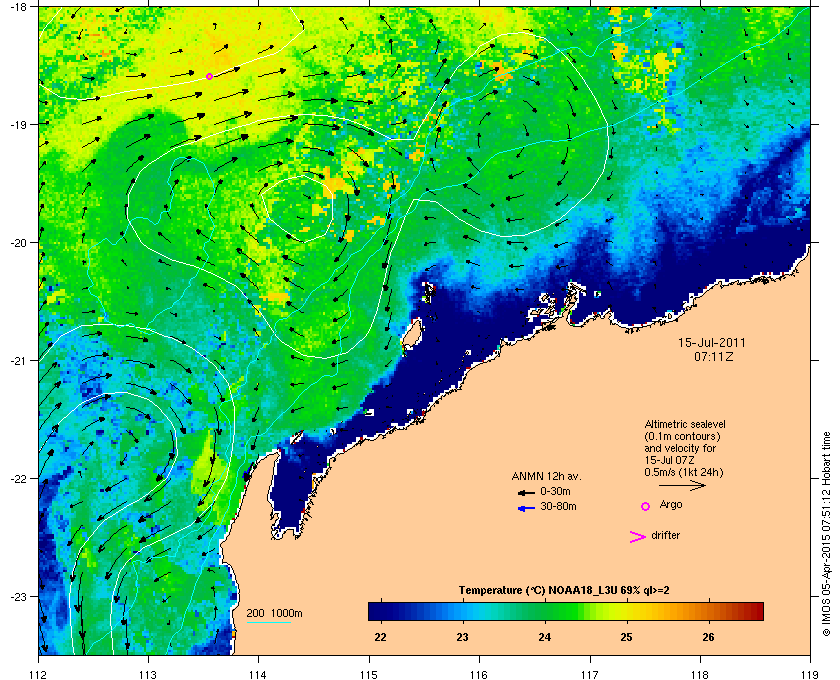Screen dimensions: 840x680
Task: Click the longitude axis label 114
Action: click(x=258, y=675)
